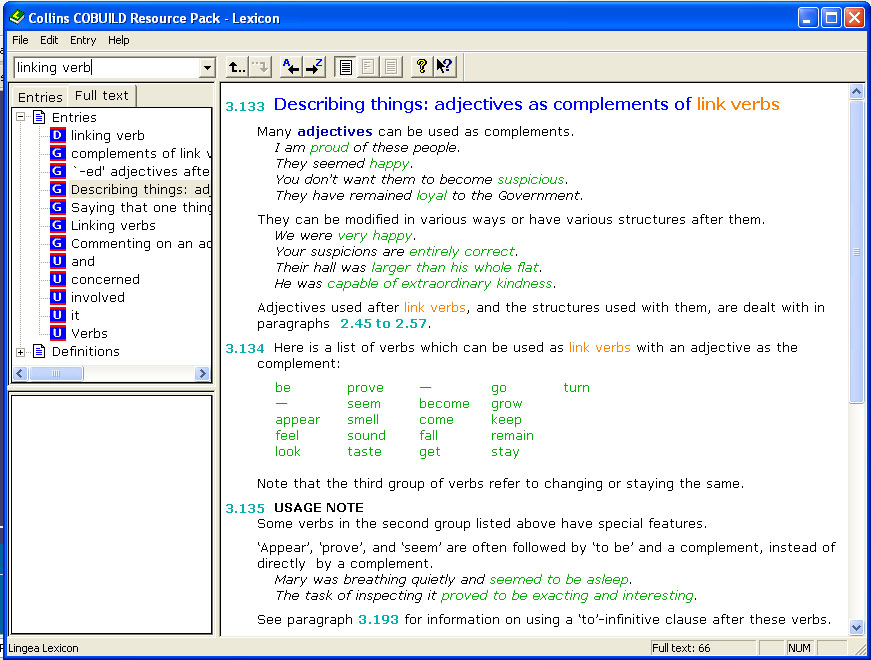Click the D icon beside linking verb
The height and width of the screenshot is (660, 871).
pyautogui.click(x=58, y=135)
